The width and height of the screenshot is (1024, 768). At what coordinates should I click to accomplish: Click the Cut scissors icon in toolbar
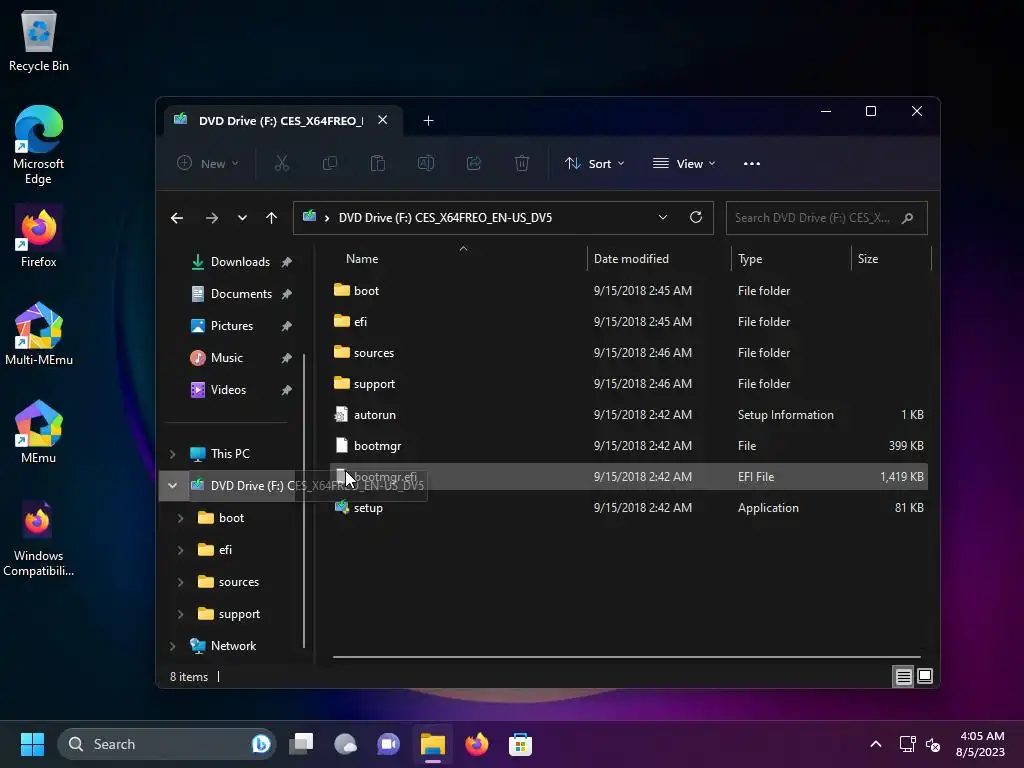281,163
